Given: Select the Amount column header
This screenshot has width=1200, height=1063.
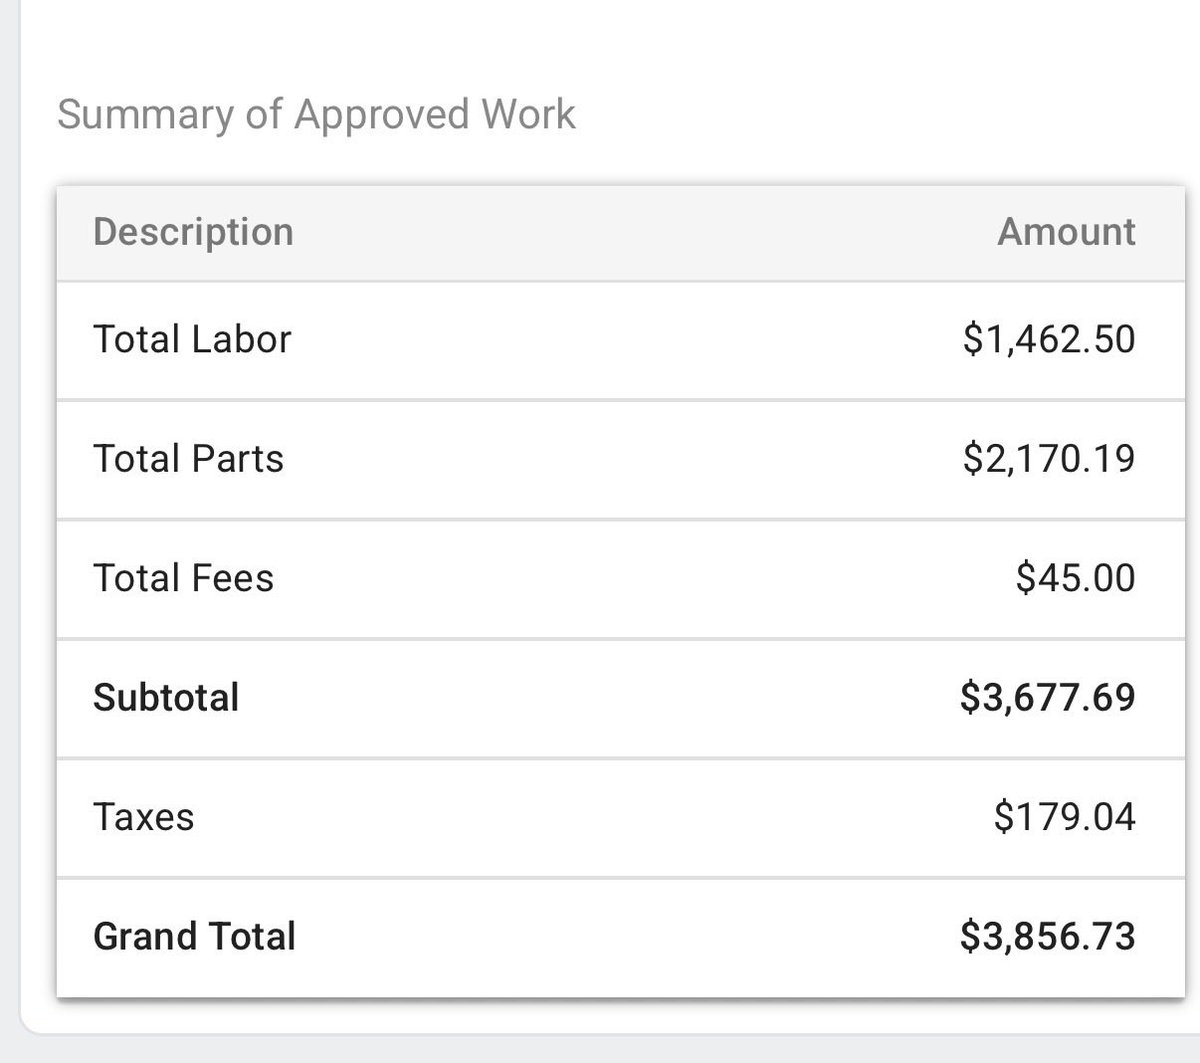Looking at the screenshot, I should pyautogui.click(x=1066, y=232).
